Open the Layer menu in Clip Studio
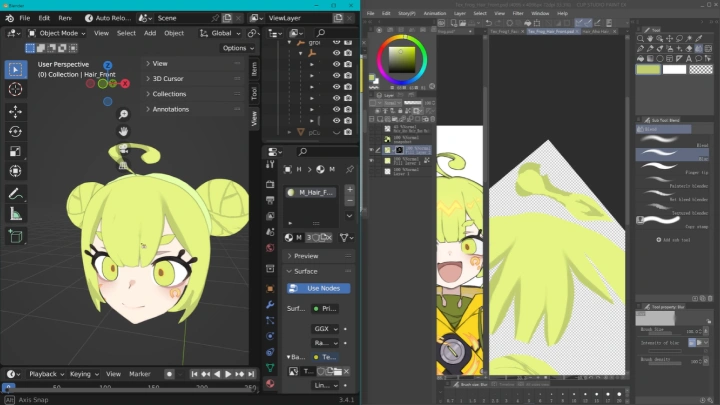Image resolution: width=720 pixels, height=405 pixels. pos(460,13)
